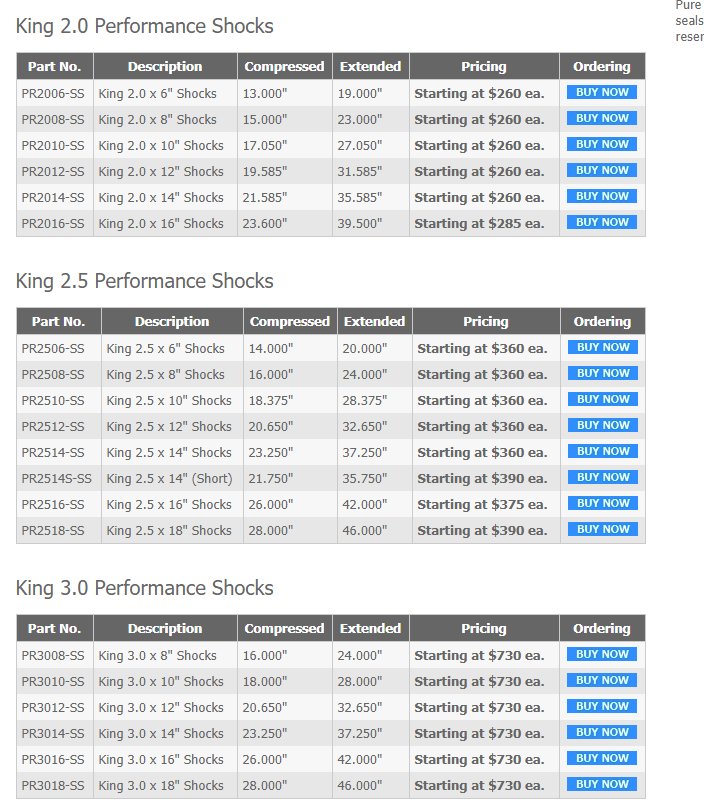The width and height of the screenshot is (704, 805).
Task: Click BUY NOW for King 2.5 x 14" (Short)
Action: (603, 477)
